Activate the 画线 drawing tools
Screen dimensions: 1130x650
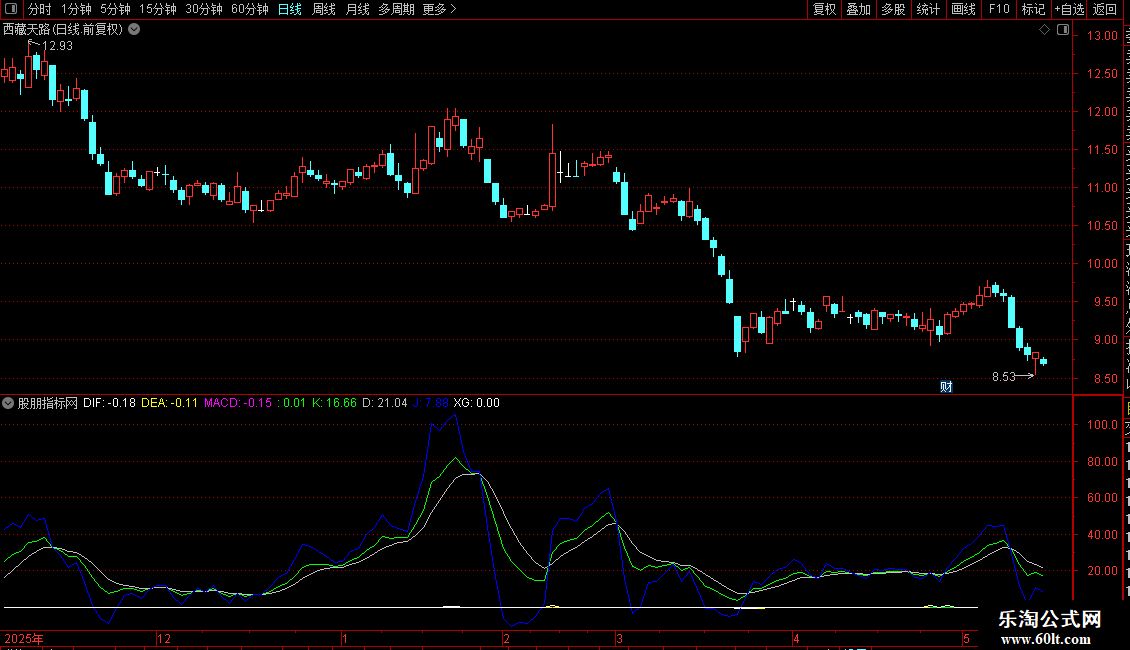[963, 9]
